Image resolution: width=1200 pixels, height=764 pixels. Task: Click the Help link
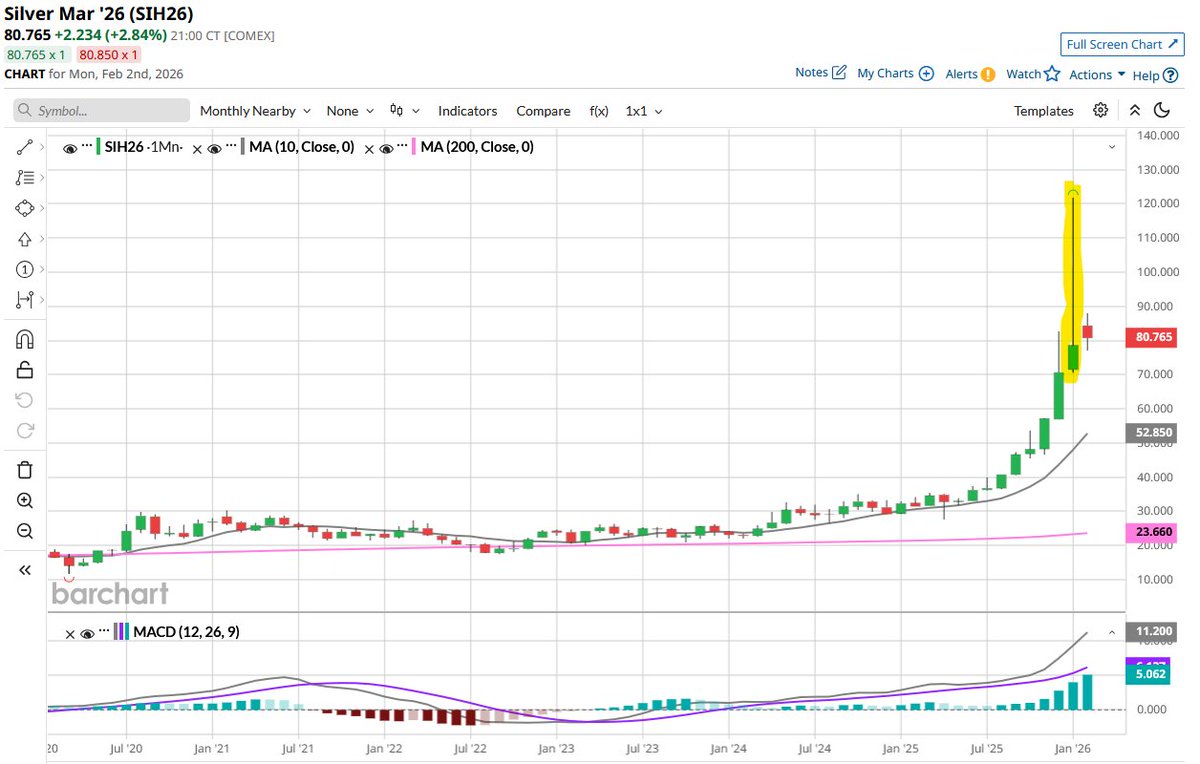(x=1146, y=76)
